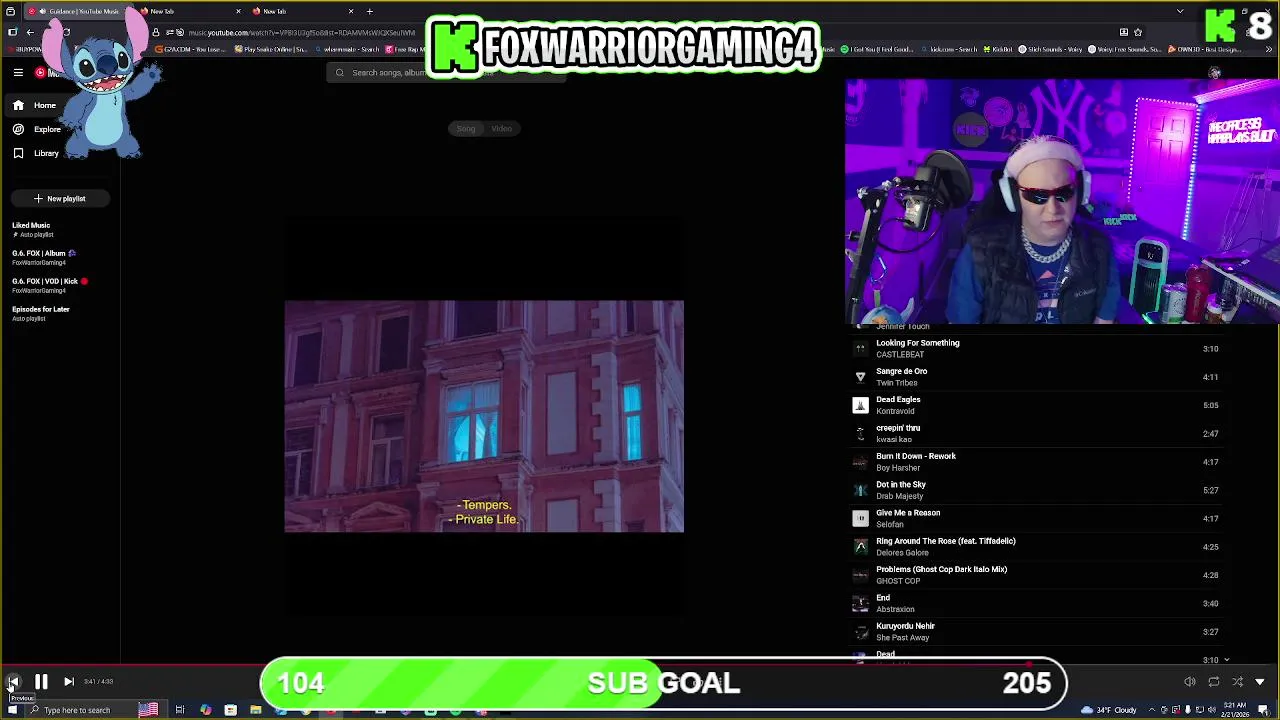This screenshot has width=1280, height=720.
Task: Open G.6. FOX | Album playlist
Action: tap(45, 257)
